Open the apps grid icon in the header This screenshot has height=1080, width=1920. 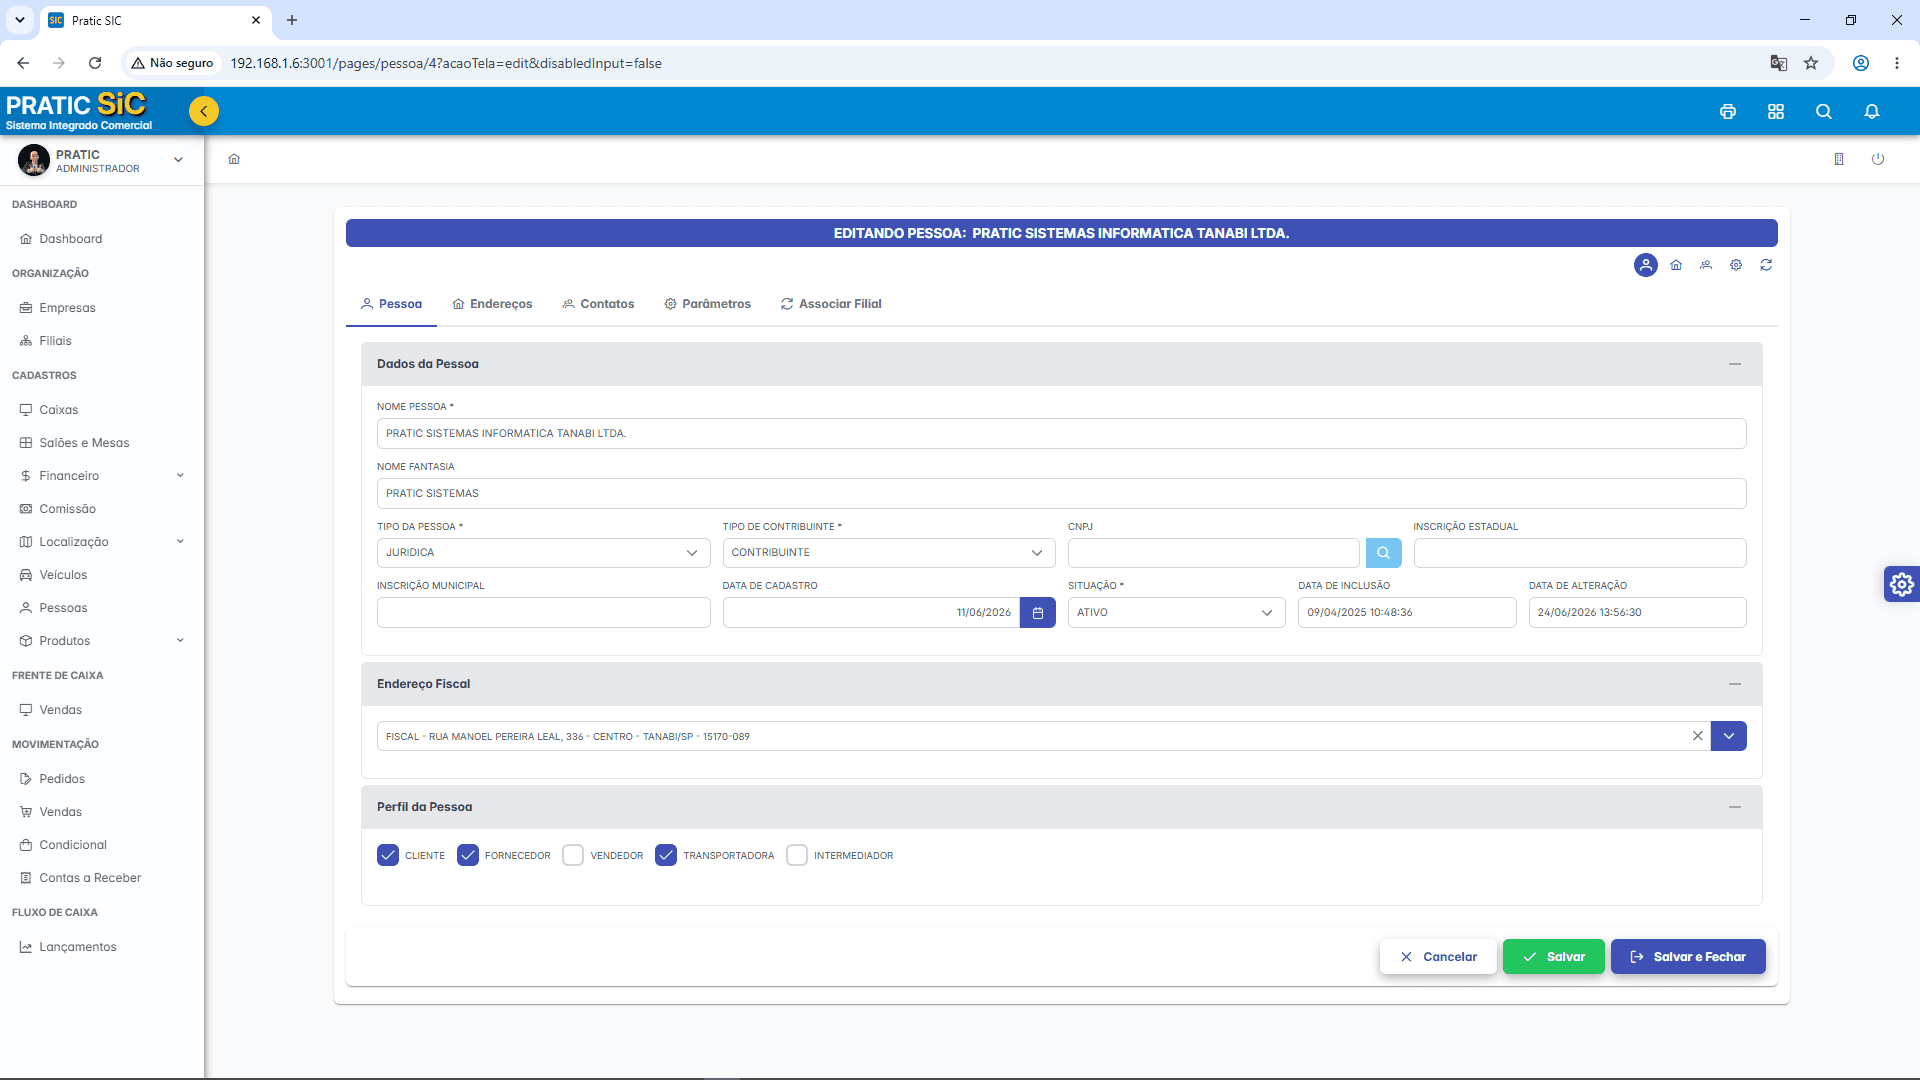(x=1776, y=112)
